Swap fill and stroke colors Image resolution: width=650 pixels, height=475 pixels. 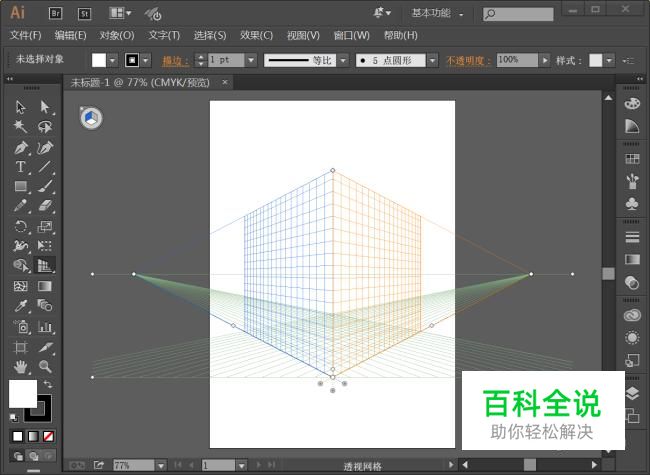pos(48,384)
